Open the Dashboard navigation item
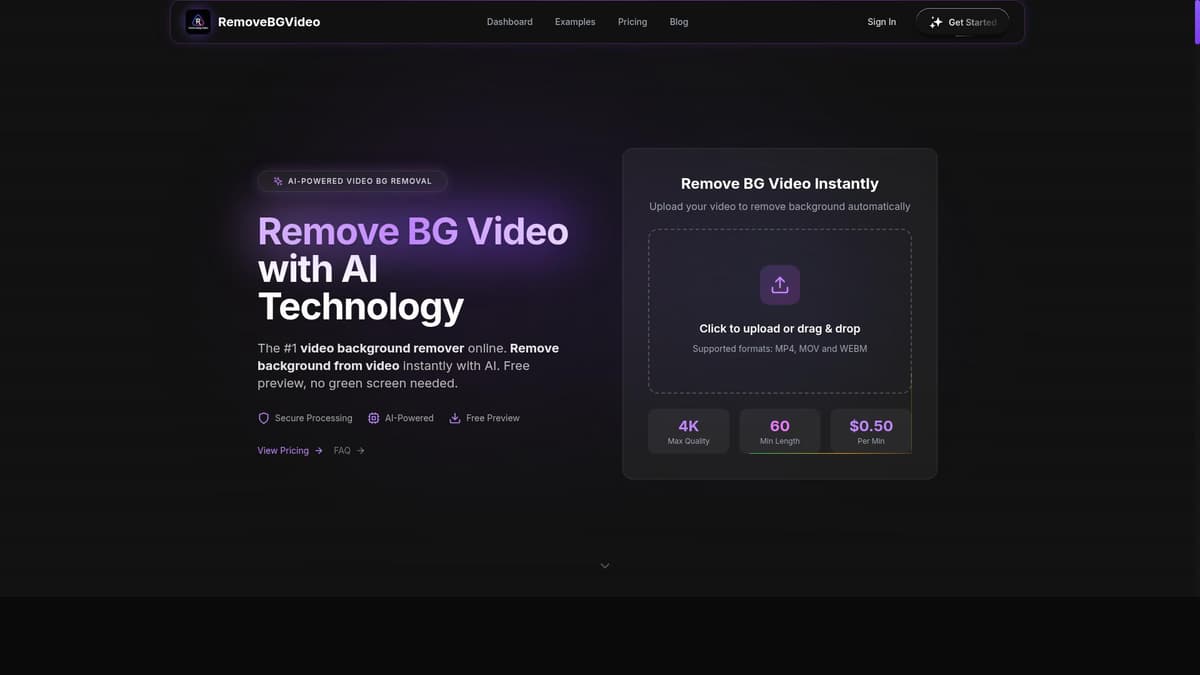Viewport: 1200px width, 675px height. tap(509, 21)
